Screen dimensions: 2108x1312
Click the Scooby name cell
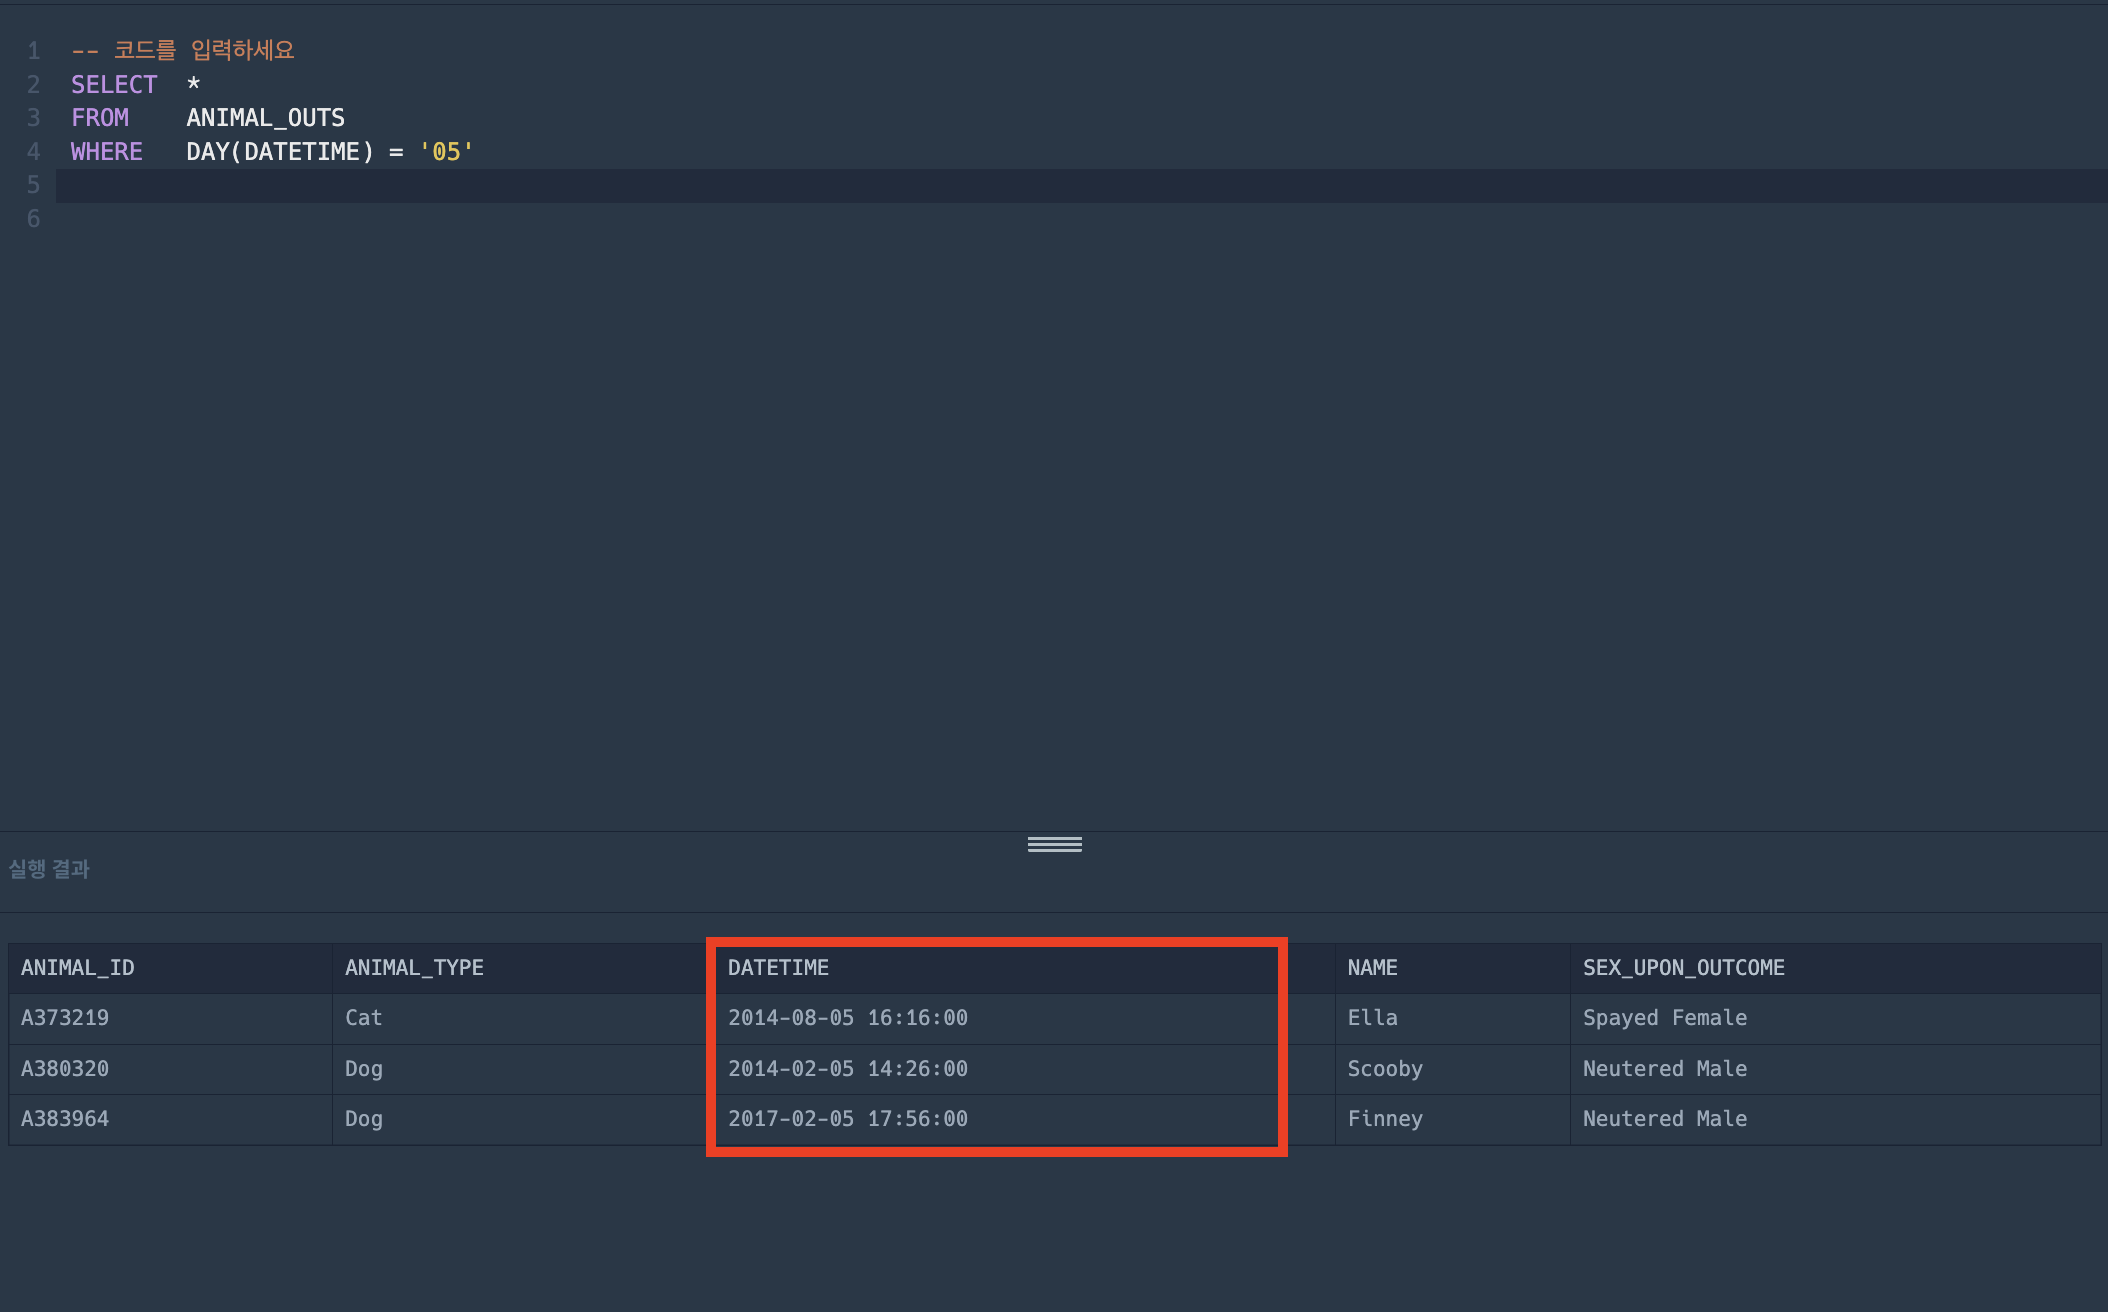click(1384, 1069)
